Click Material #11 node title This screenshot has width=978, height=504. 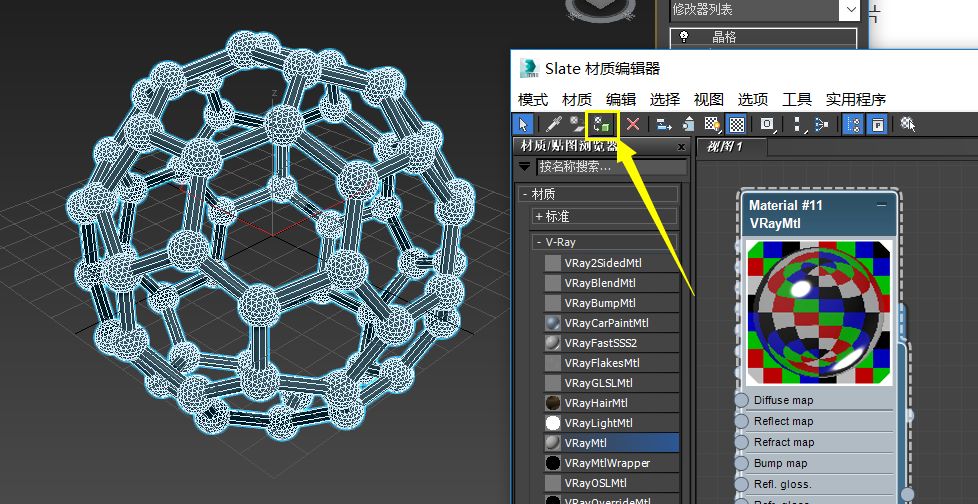tap(785, 205)
